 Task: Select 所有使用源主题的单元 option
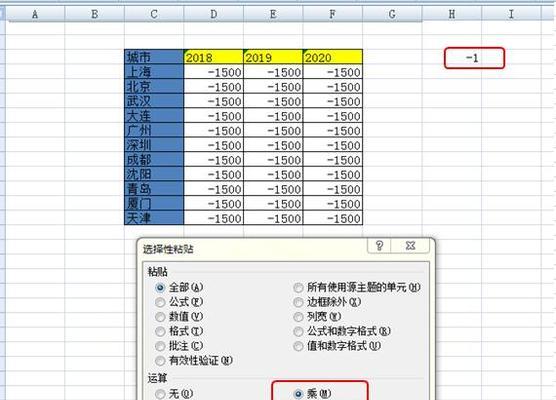pyautogui.click(x=299, y=288)
